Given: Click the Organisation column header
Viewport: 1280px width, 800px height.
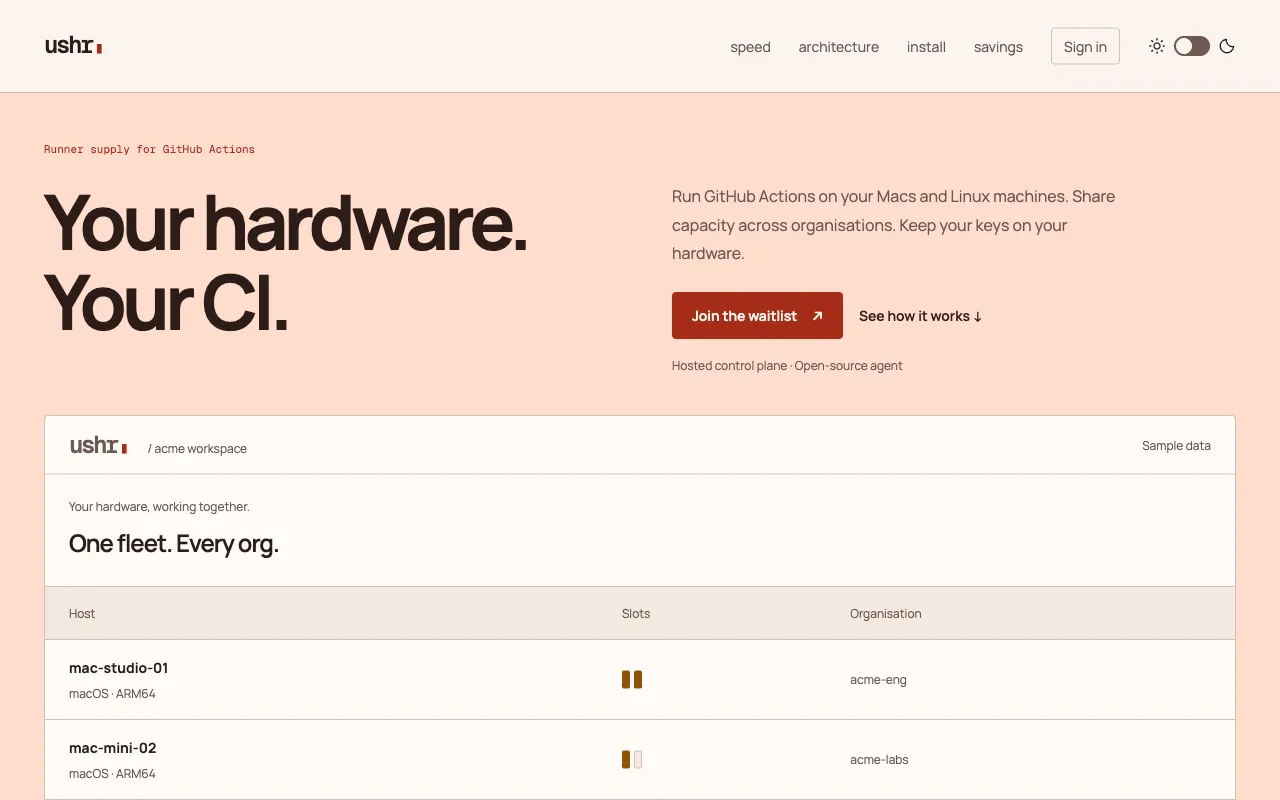Looking at the screenshot, I should 886,614.
